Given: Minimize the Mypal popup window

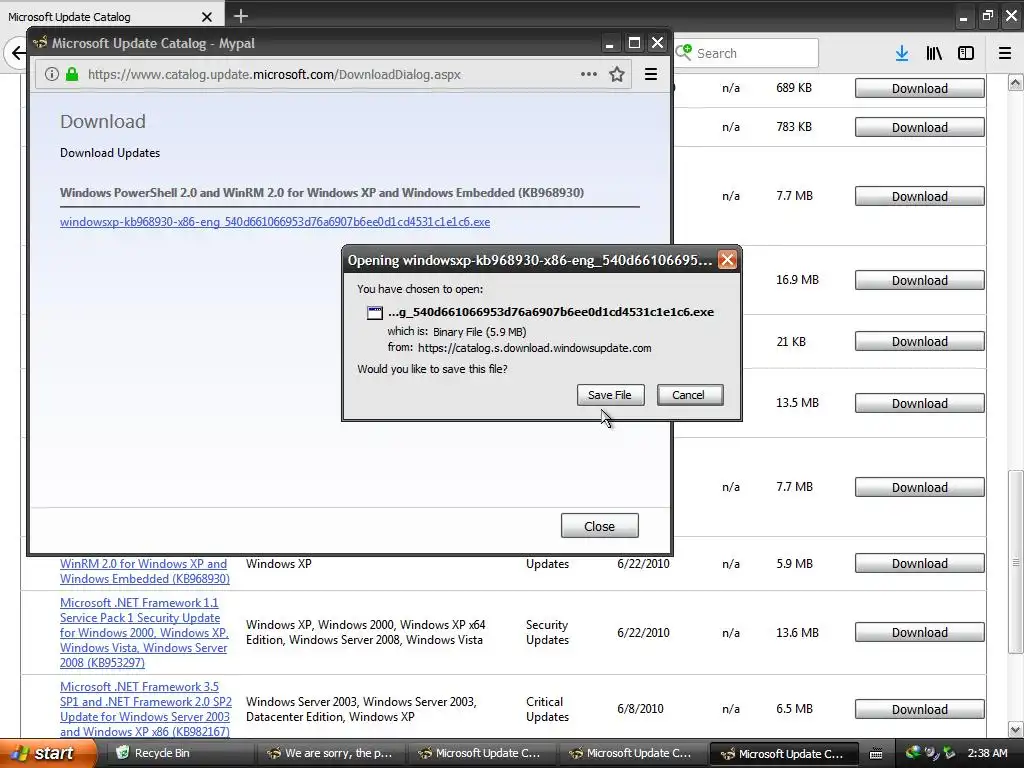Looking at the screenshot, I should pyautogui.click(x=609, y=44).
